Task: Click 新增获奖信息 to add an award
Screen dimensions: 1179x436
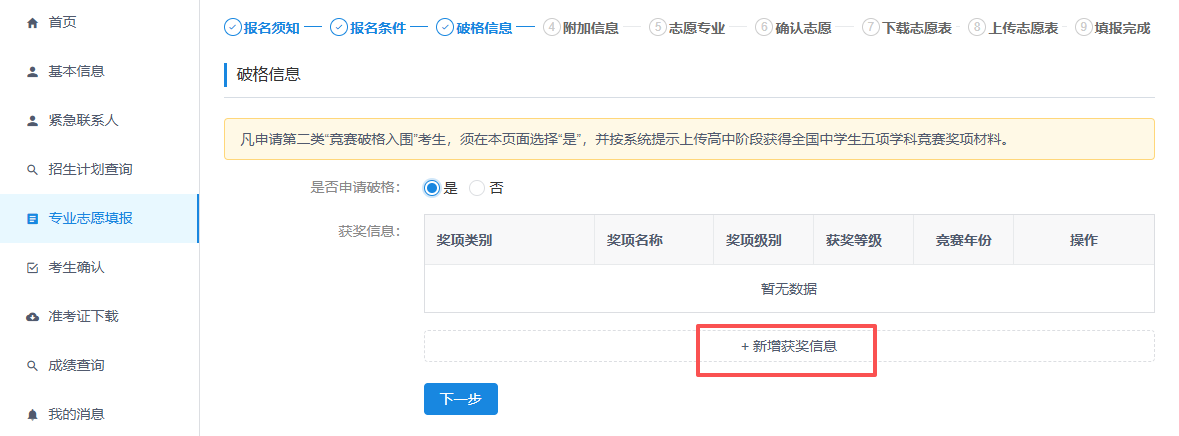Action: coord(788,346)
